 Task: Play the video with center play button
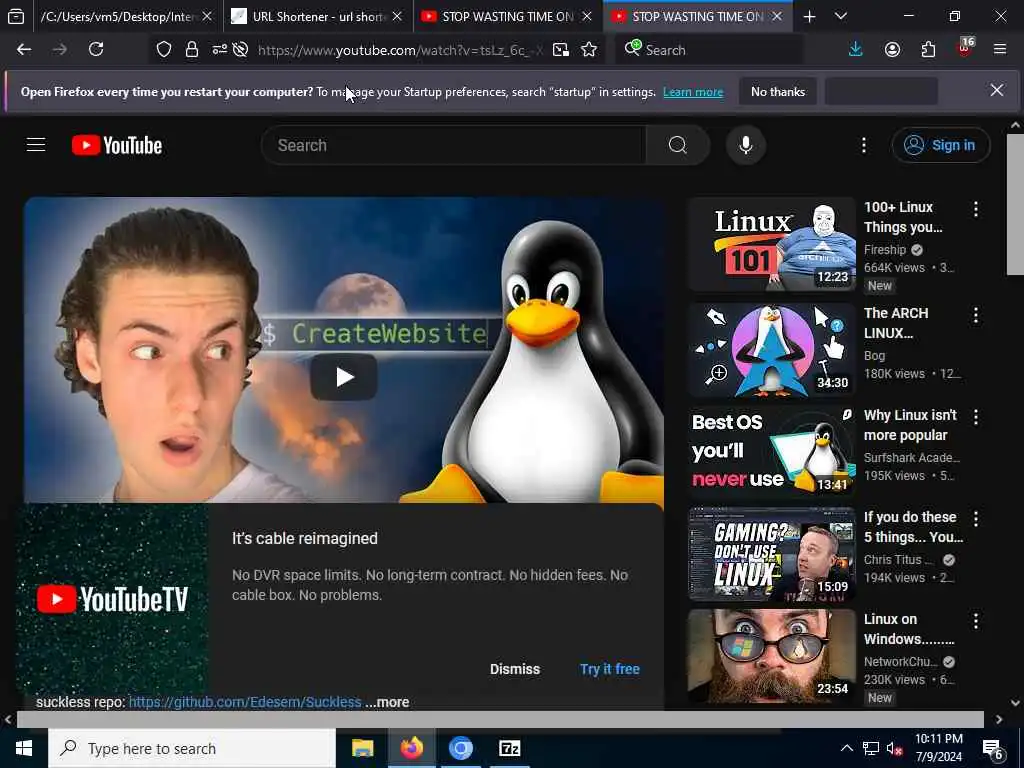344,377
